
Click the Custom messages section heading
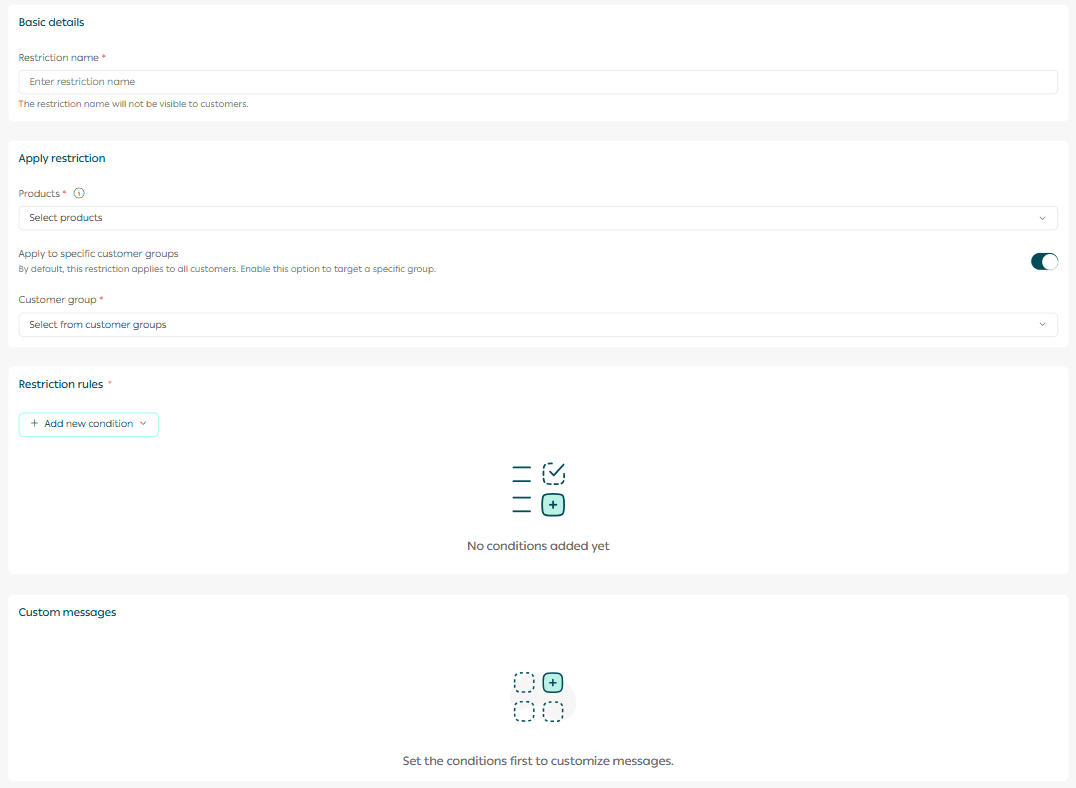click(67, 612)
